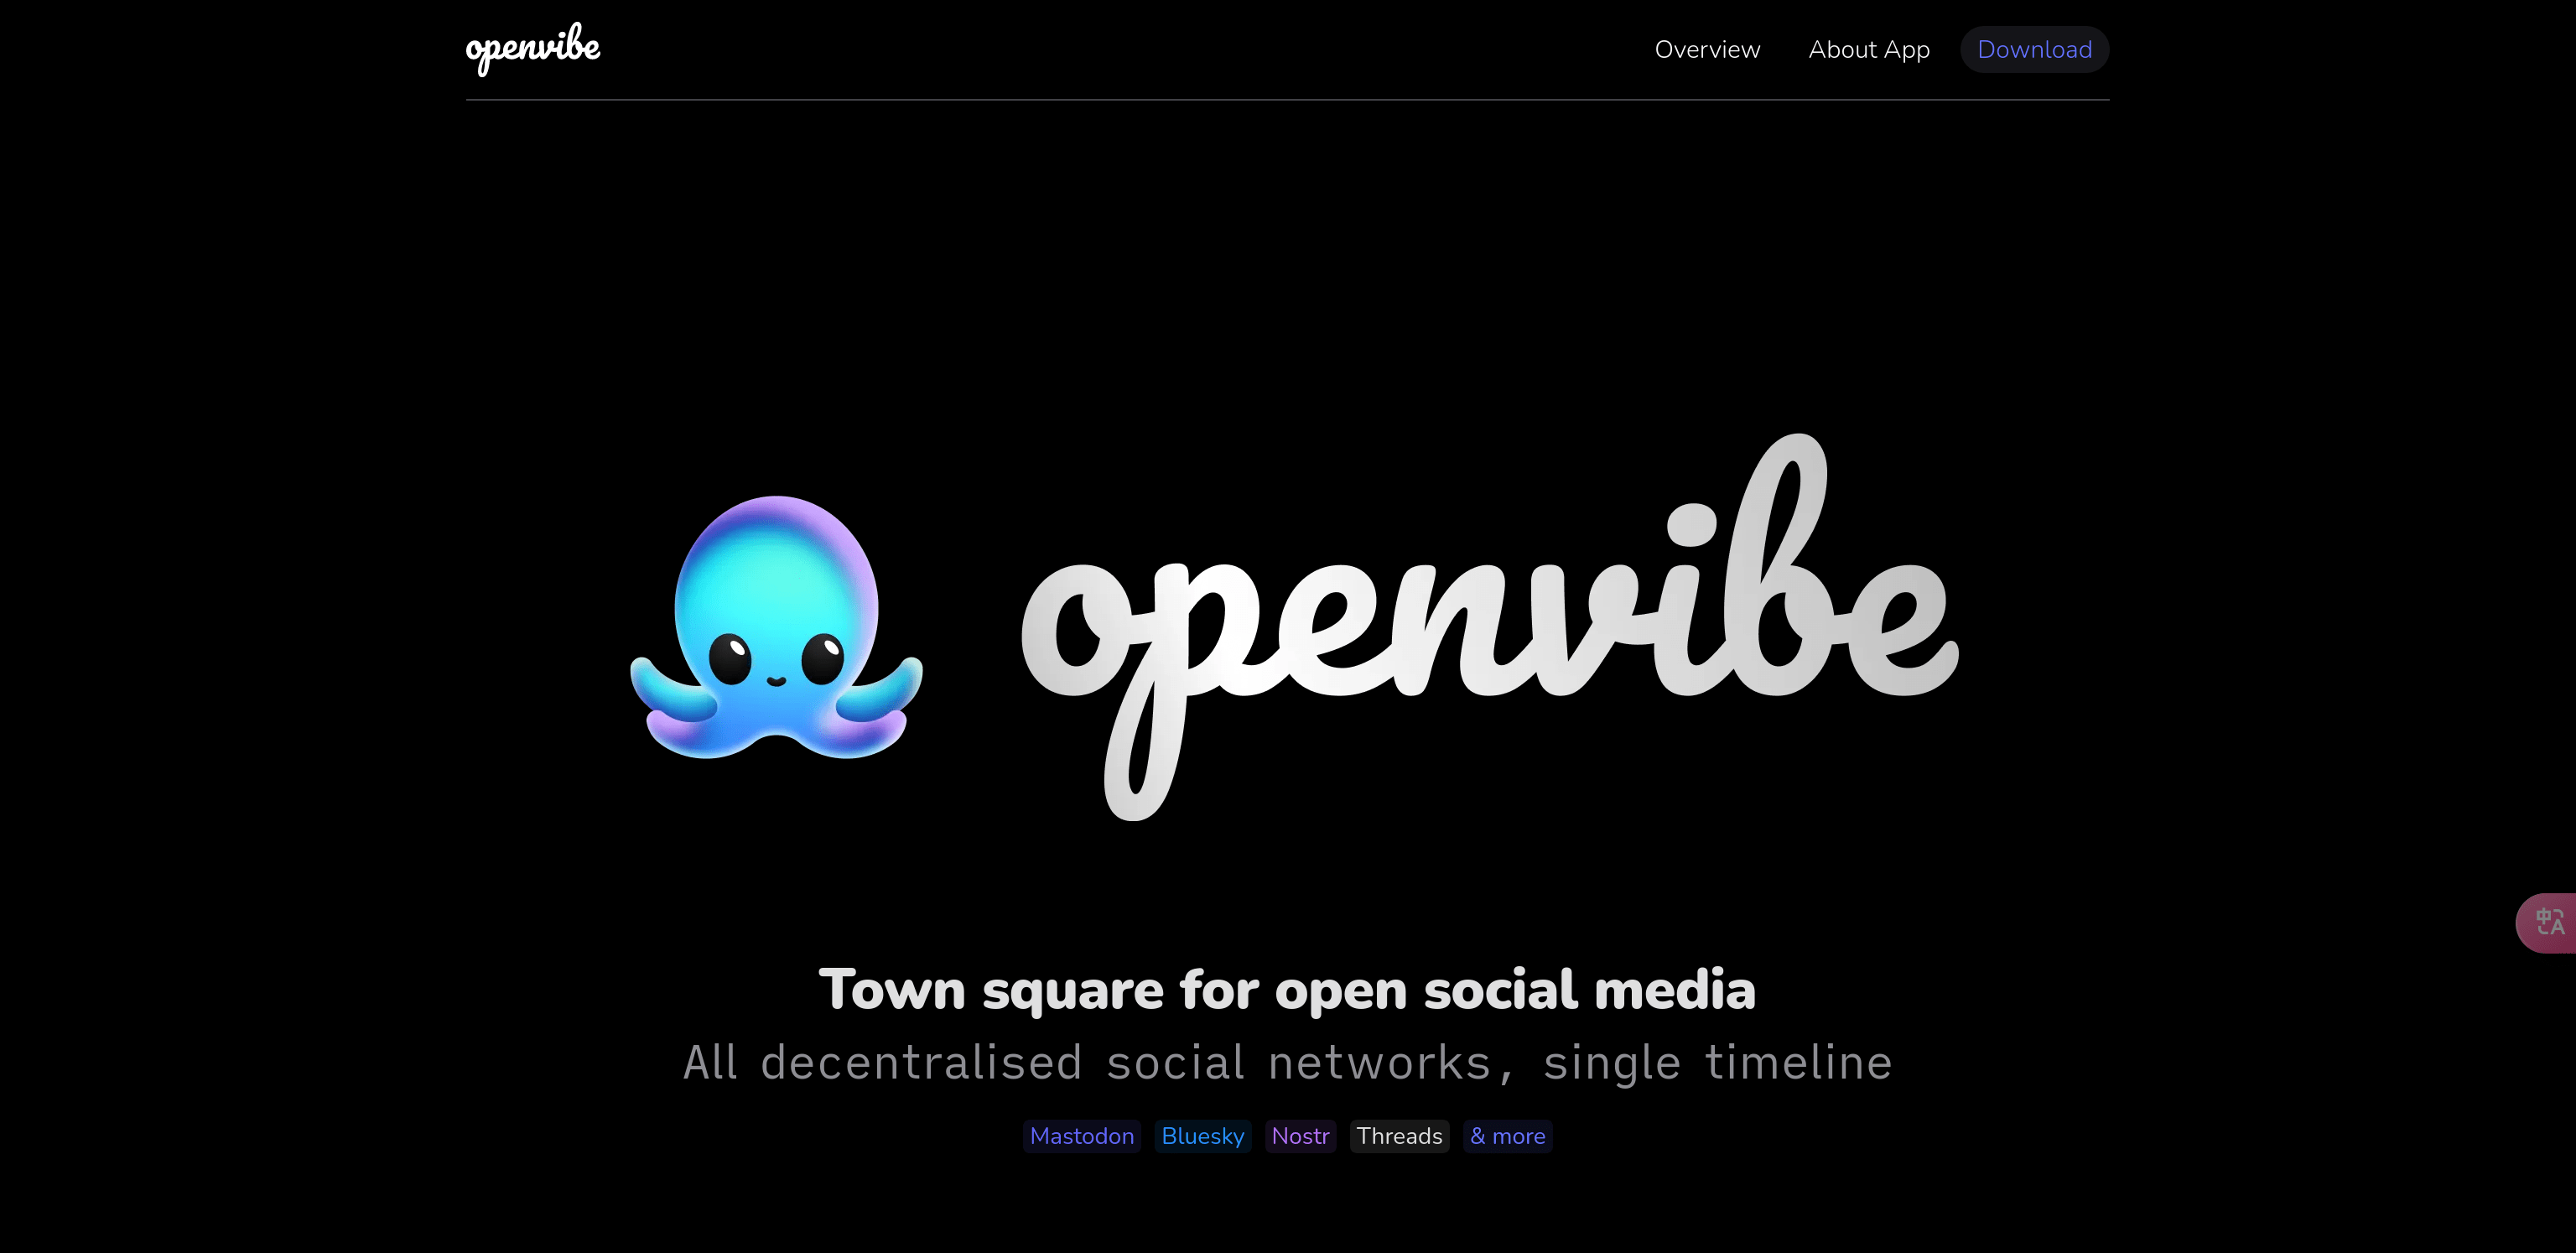The height and width of the screenshot is (1253, 2576).
Task: Select the Mastodon tag
Action: coord(1081,1136)
